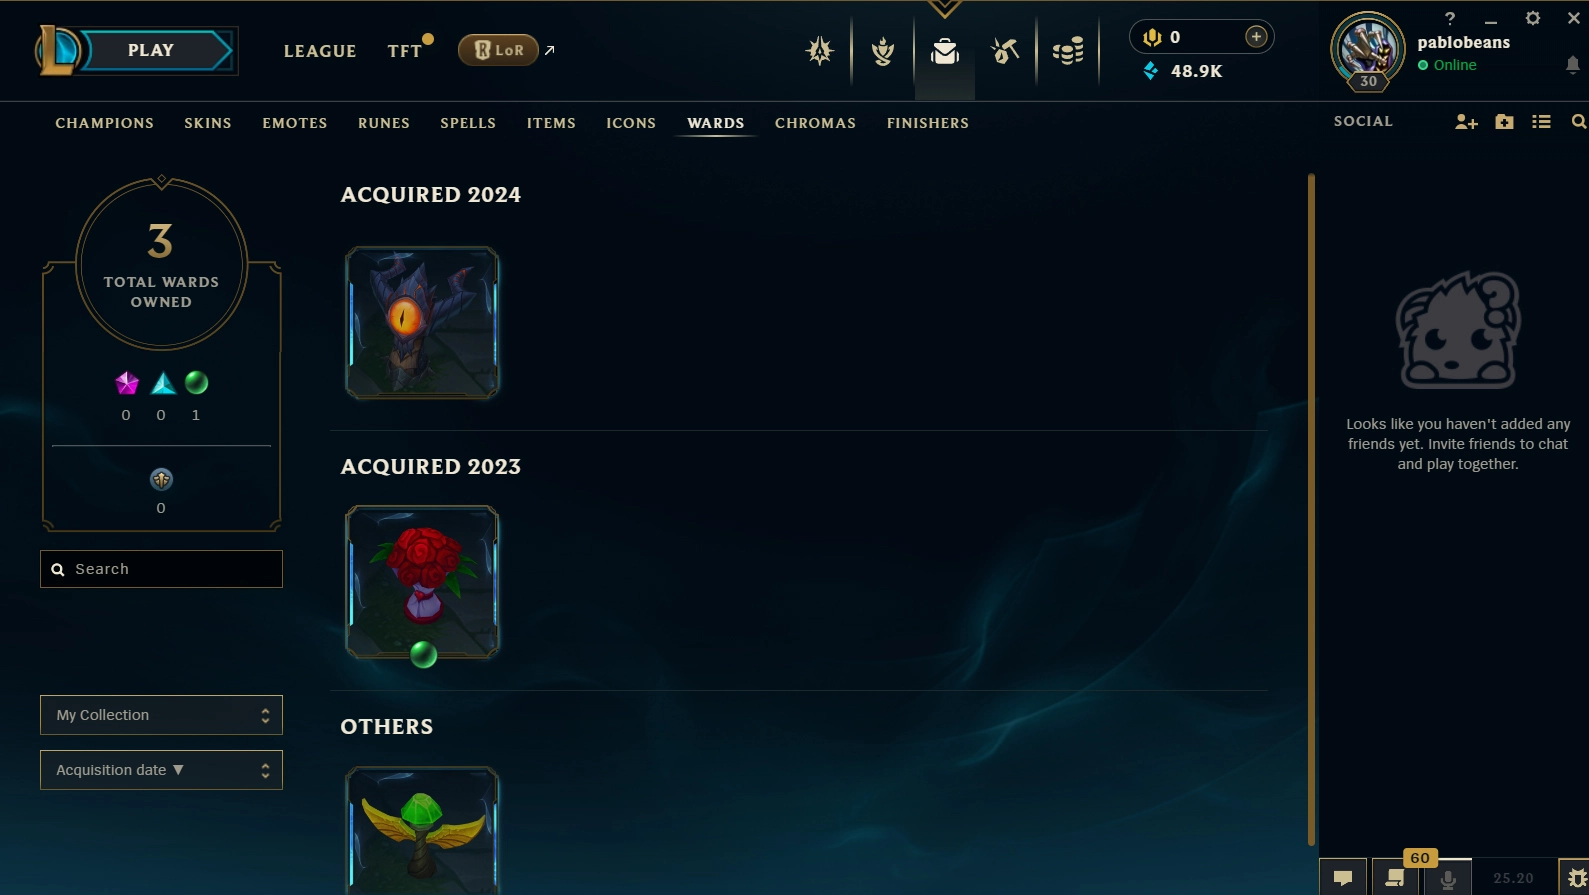
Task: Switch to the Chromas tab
Action: (x=815, y=123)
